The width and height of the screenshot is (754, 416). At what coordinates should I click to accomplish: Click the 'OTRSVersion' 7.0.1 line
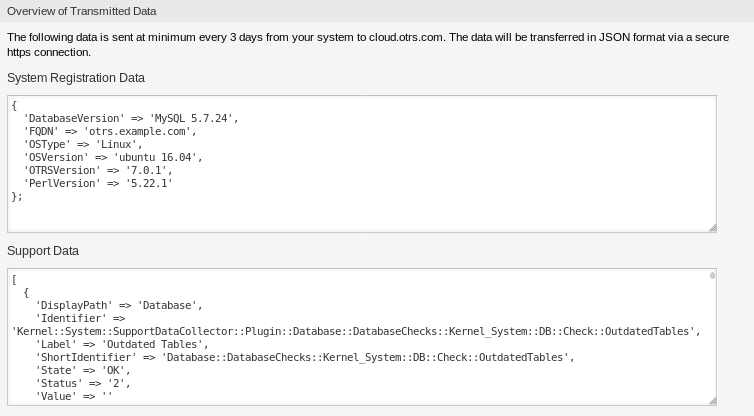pyautogui.click(x=98, y=170)
